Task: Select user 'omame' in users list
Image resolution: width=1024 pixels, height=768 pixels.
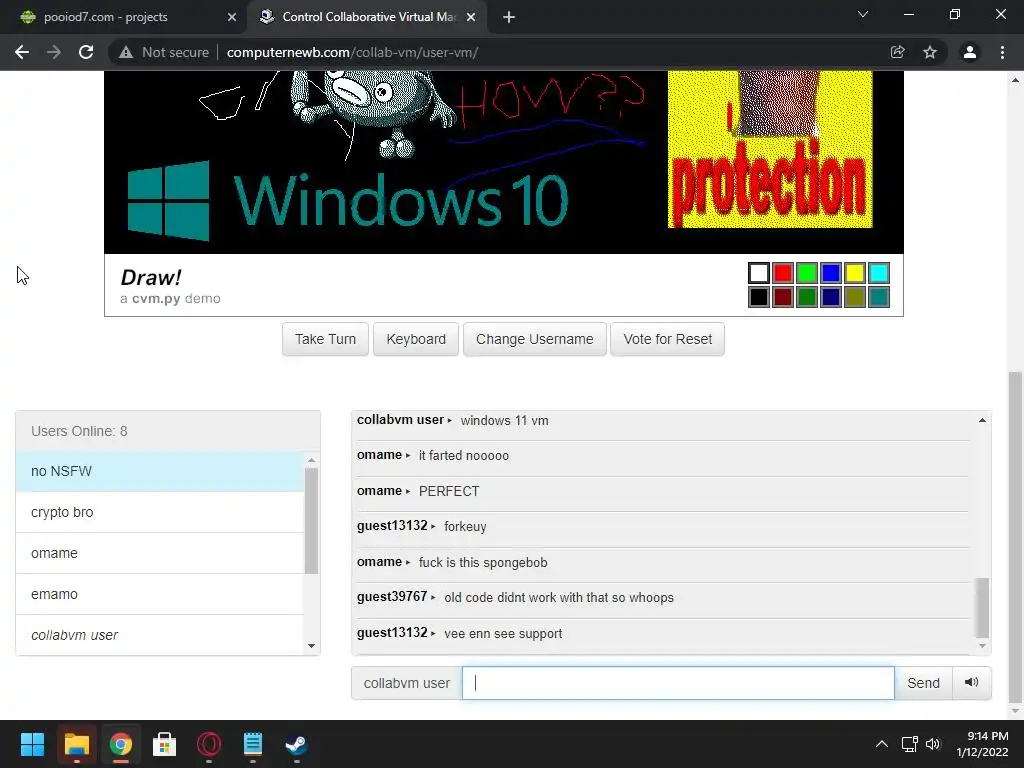Action: tap(159, 553)
